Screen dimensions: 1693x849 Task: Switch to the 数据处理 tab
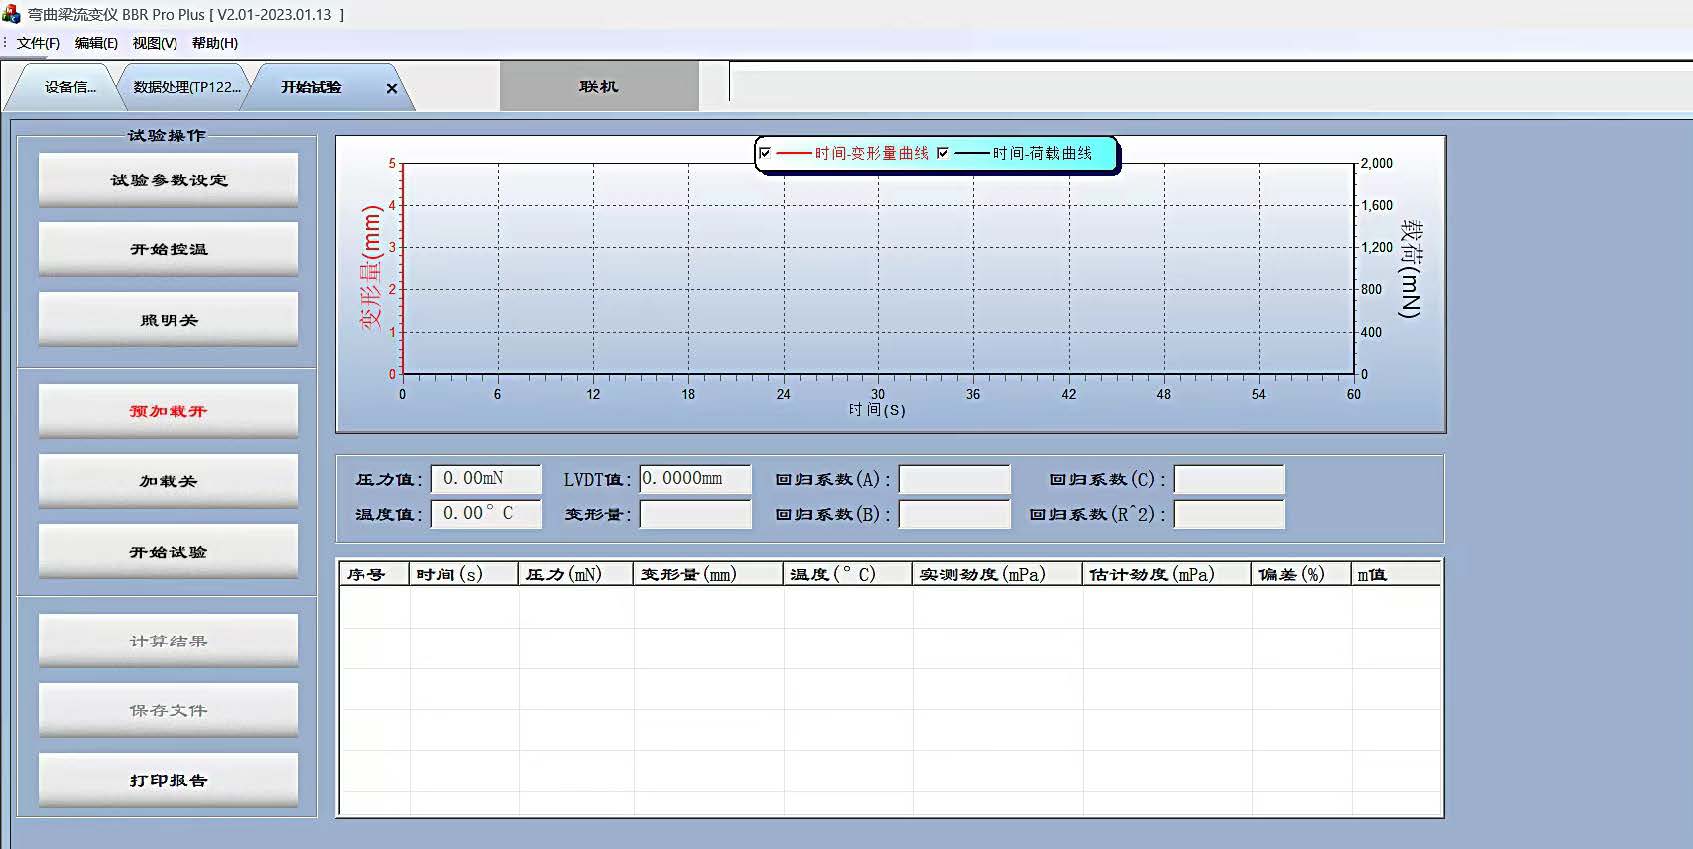click(187, 87)
